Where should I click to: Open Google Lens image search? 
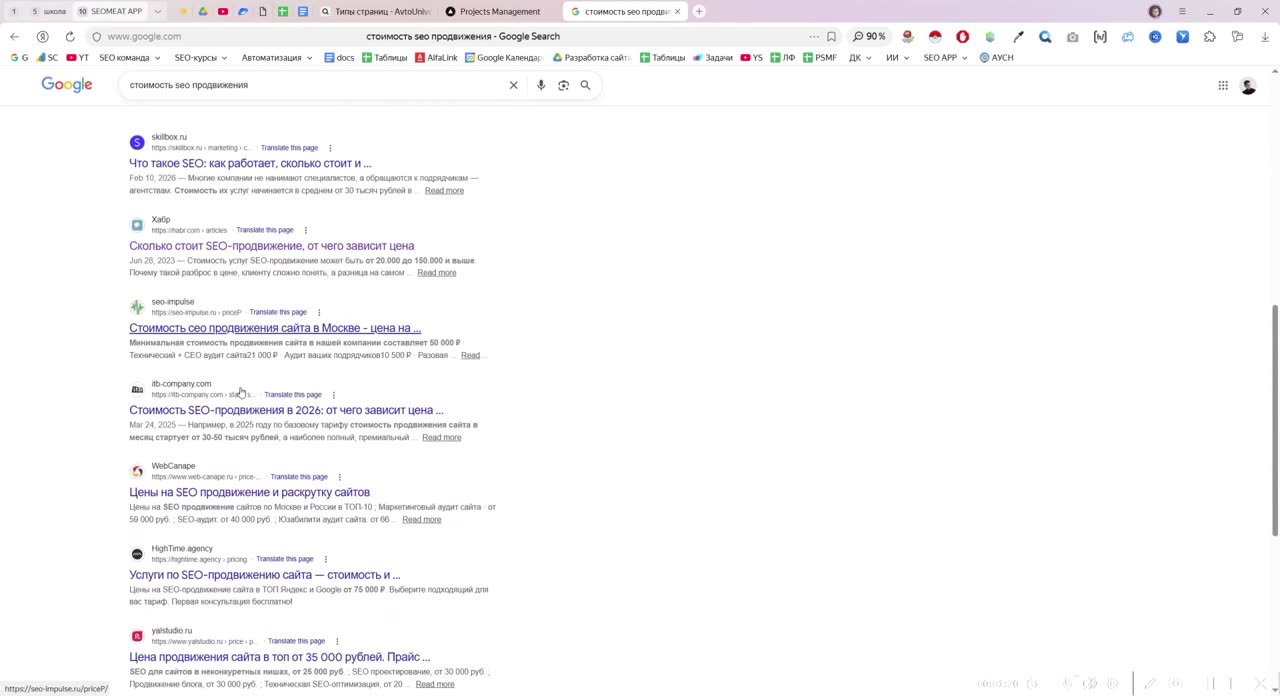click(563, 85)
